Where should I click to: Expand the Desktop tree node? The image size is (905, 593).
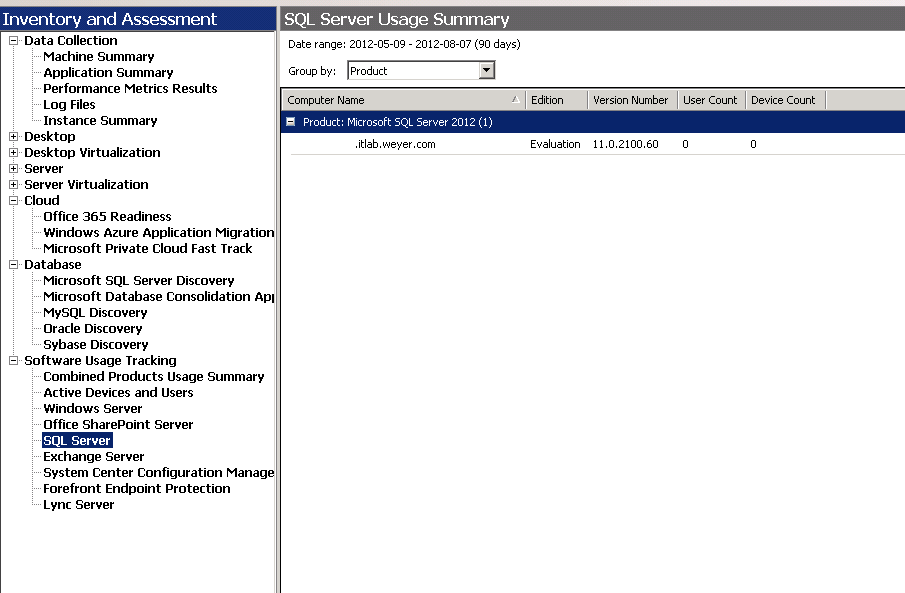pyautogui.click(x=14, y=137)
